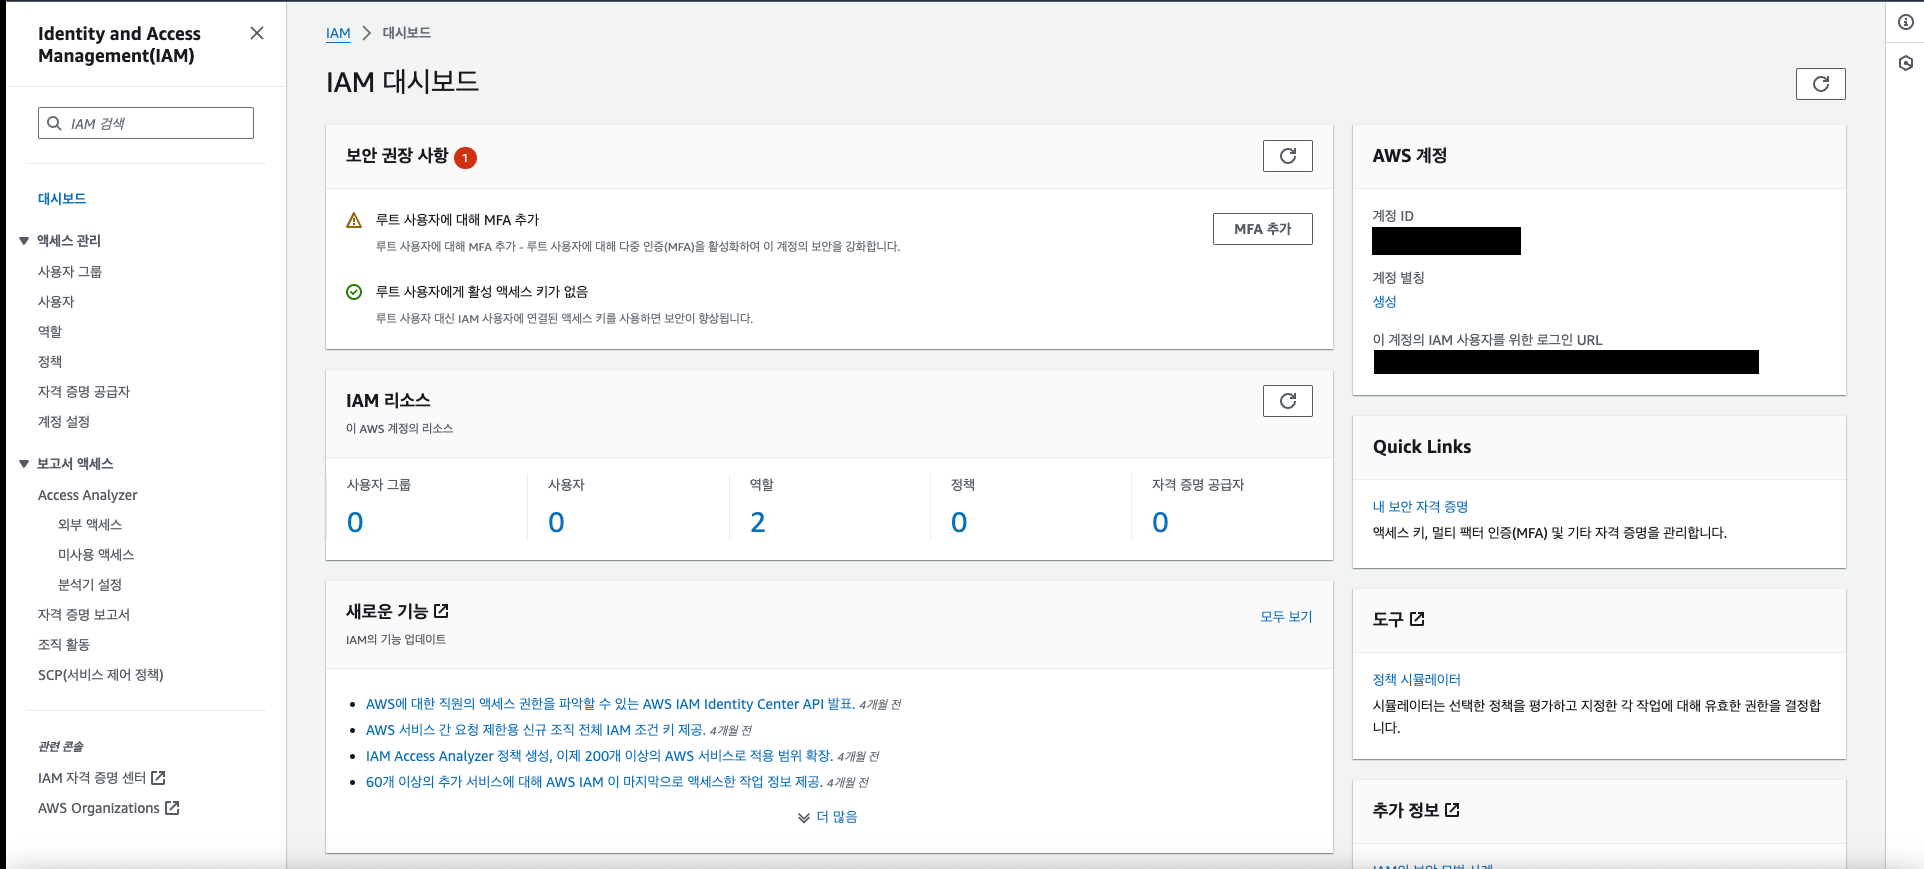
Task: Open the AWS IAM Identity Center API announcement
Action: pyautogui.click(x=610, y=704)
